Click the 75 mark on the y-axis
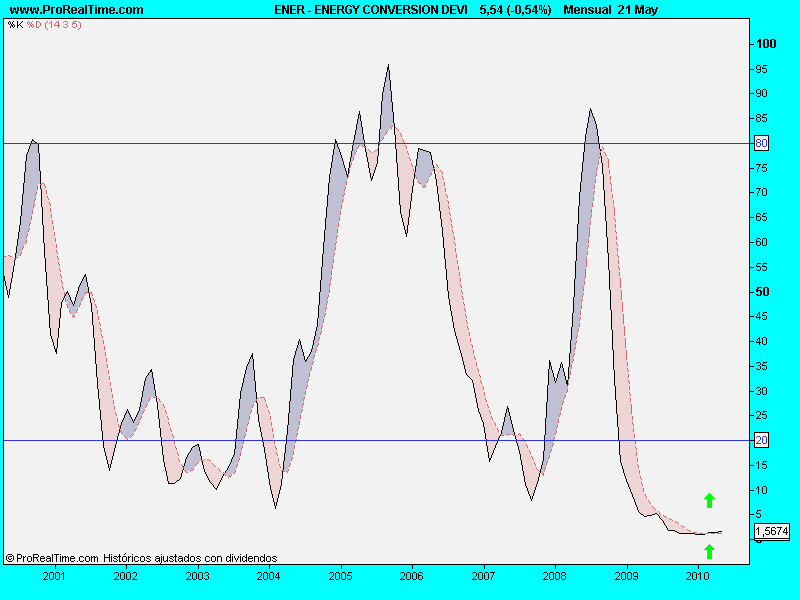The height and width of the screenshot is (600, 800). pos(761,168)
